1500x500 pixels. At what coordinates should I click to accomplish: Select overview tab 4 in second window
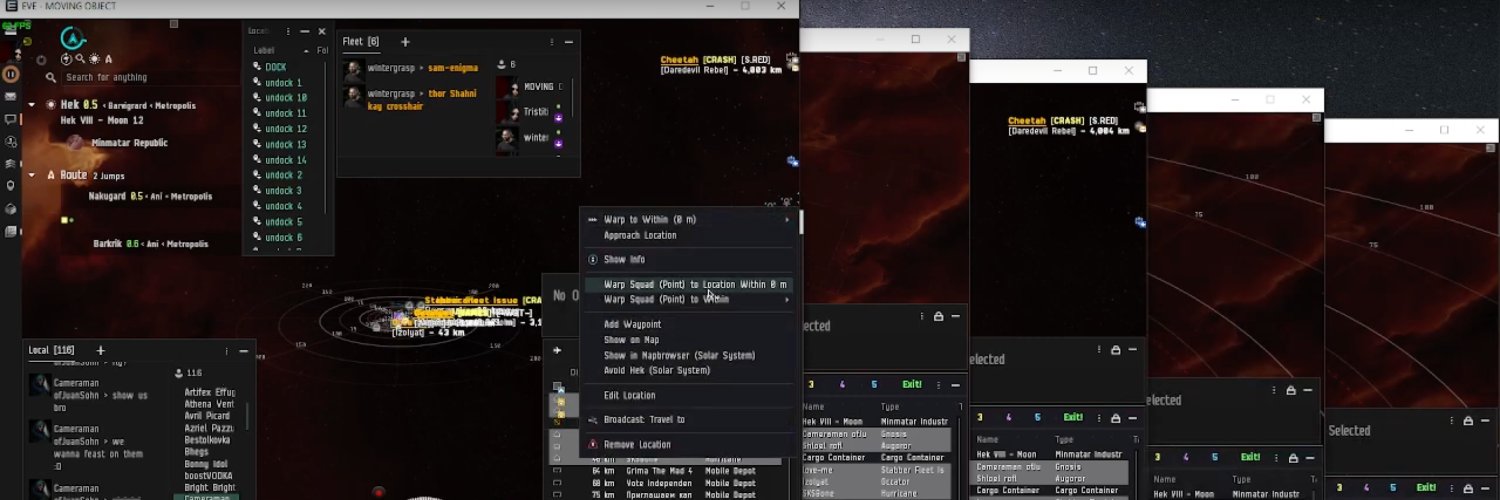coord(842,384)
